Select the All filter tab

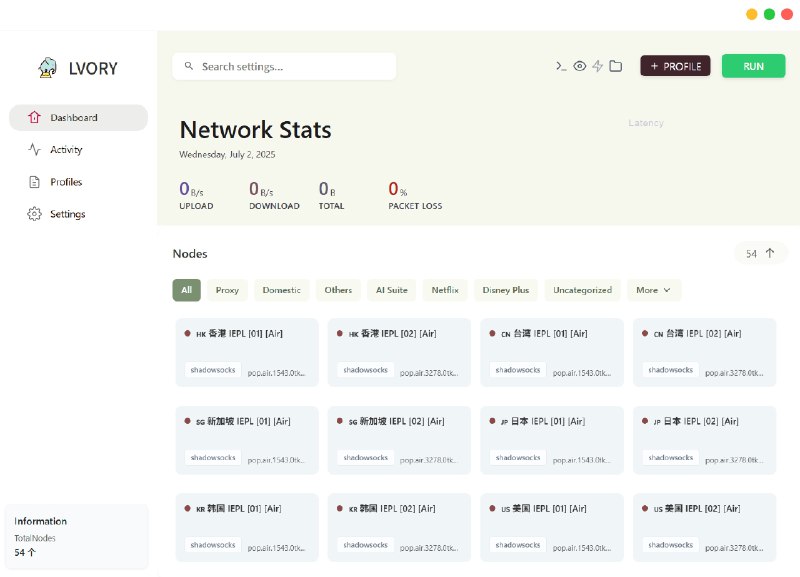pos(186,290)
